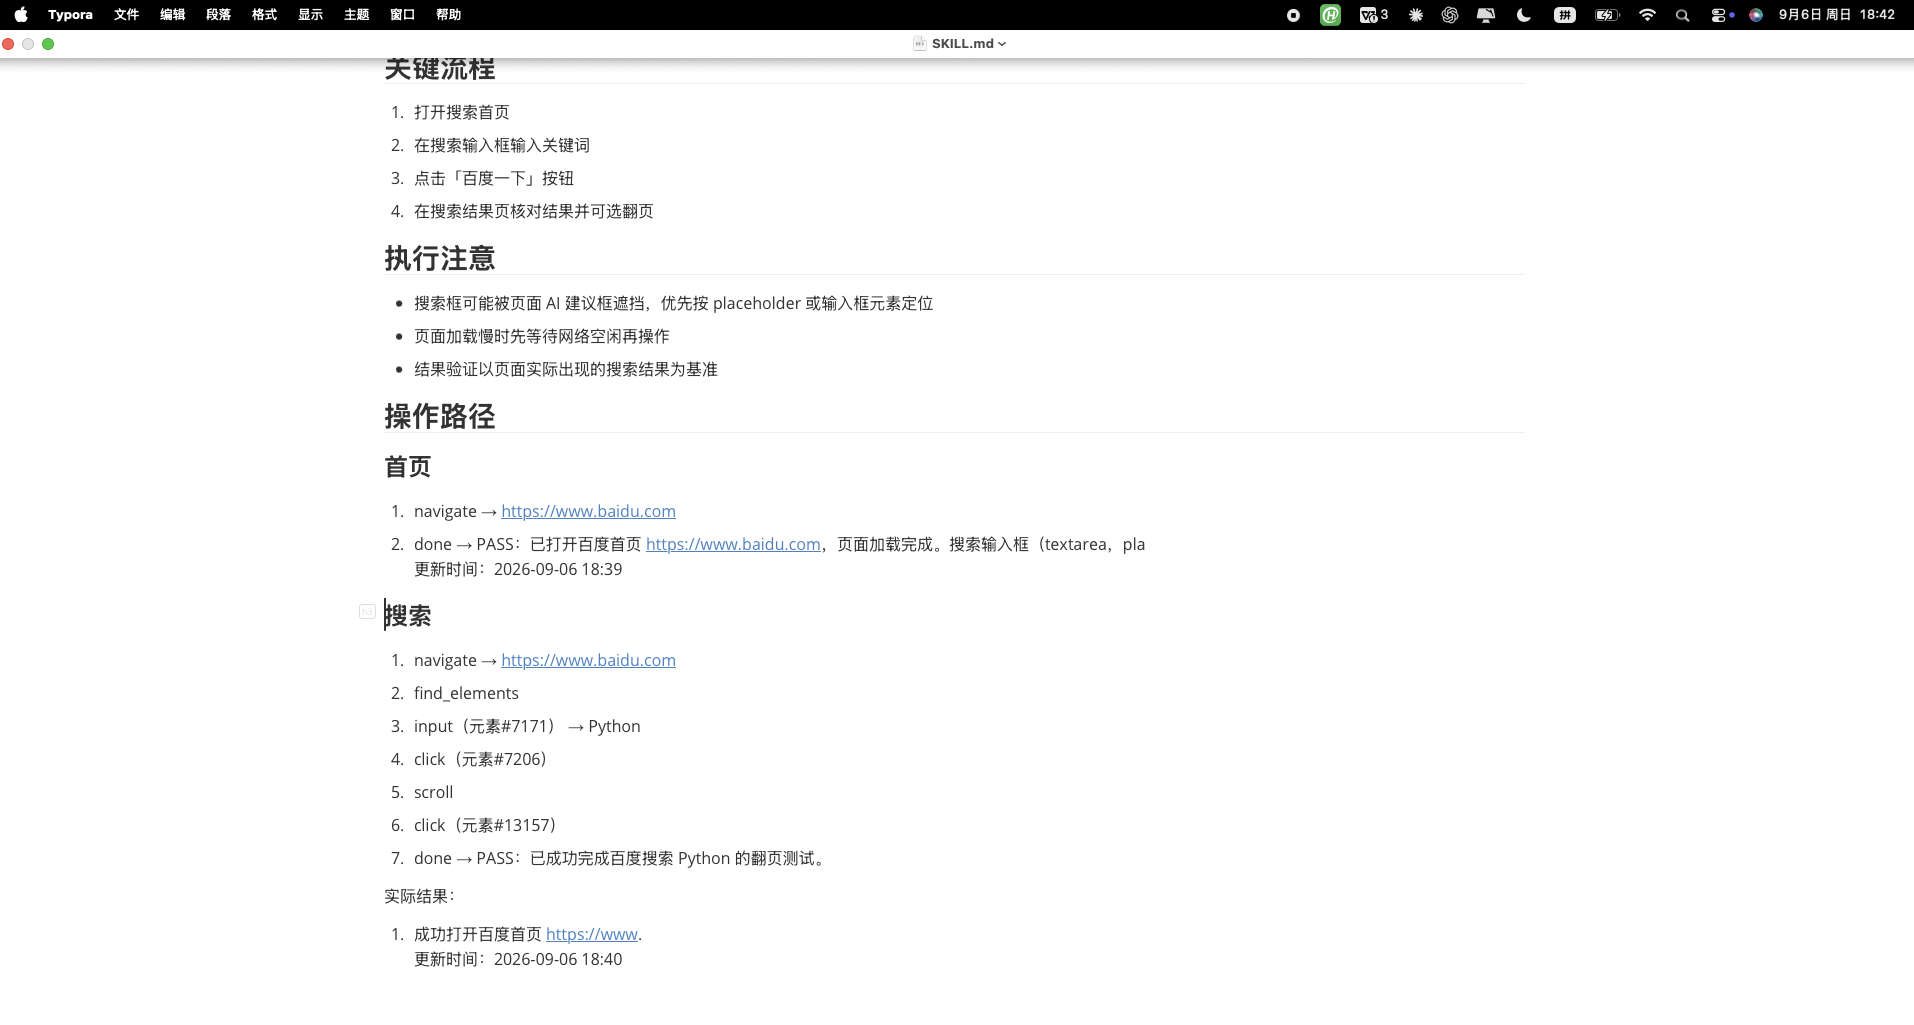
Task: Toggle the Do Not Disturb moon icon
Action: point(1524,15)
